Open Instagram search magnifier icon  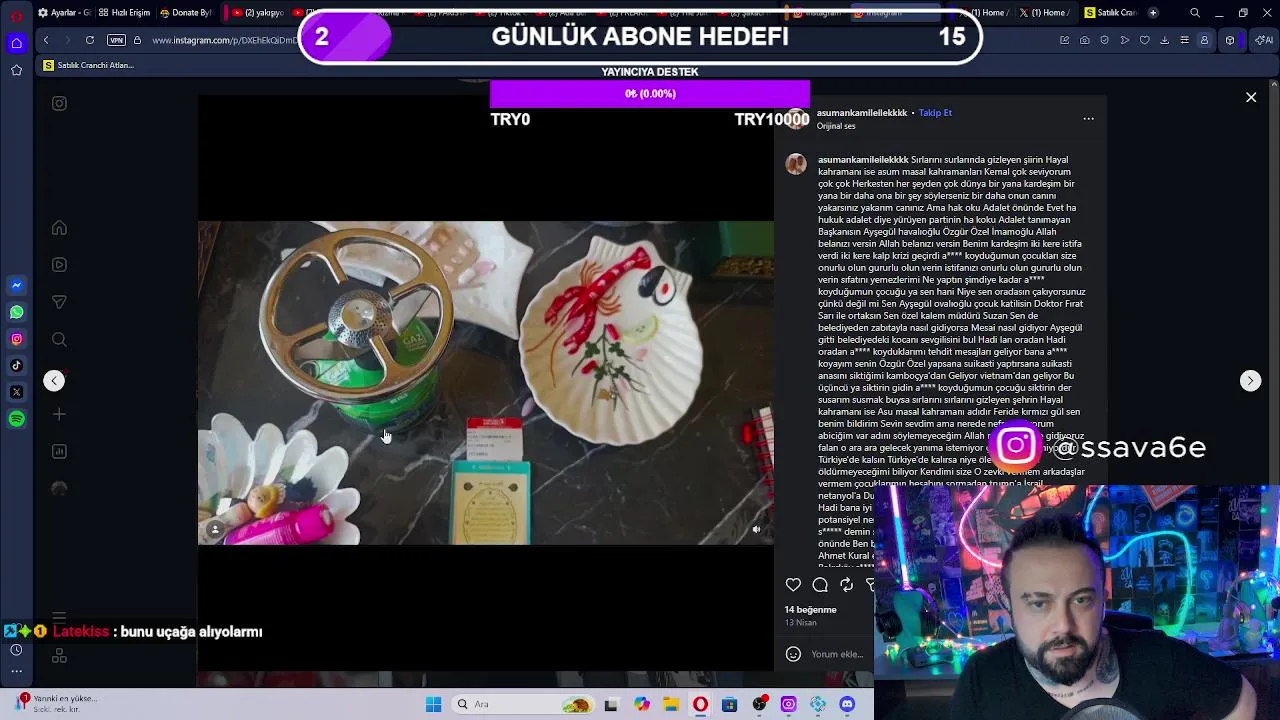click(59, 340)
